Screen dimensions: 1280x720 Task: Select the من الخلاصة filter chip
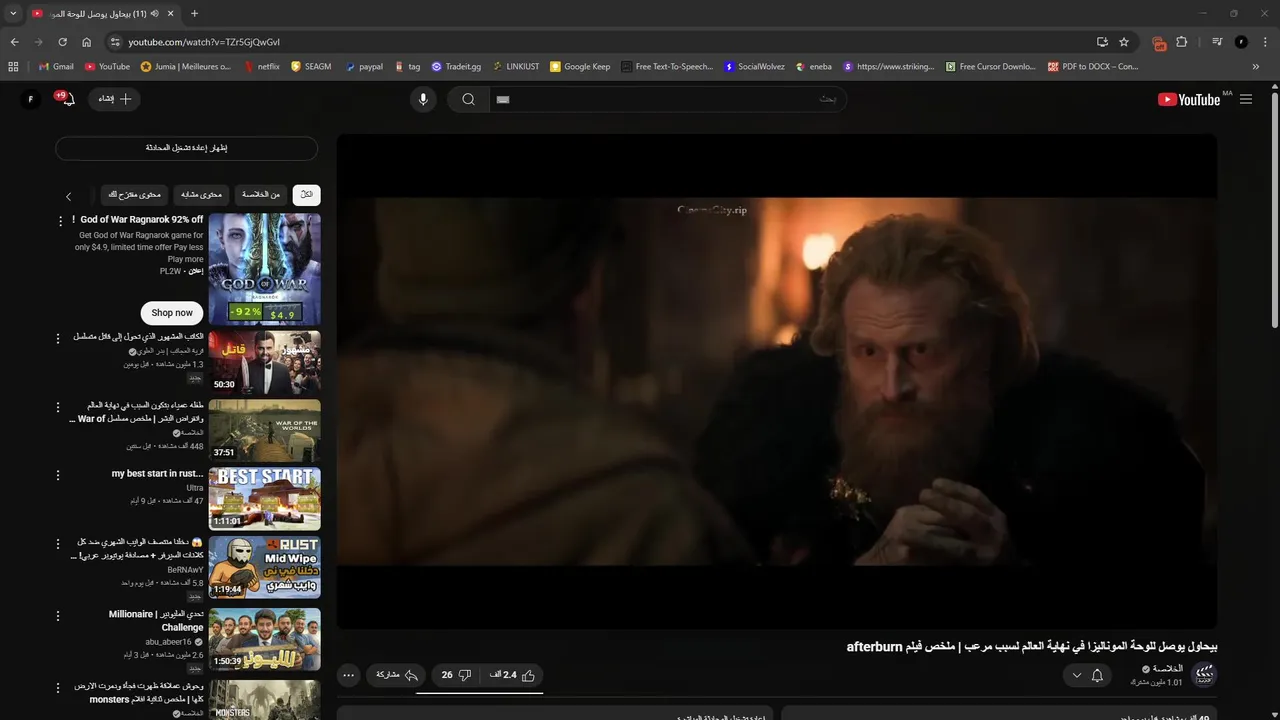pos(261,194)
